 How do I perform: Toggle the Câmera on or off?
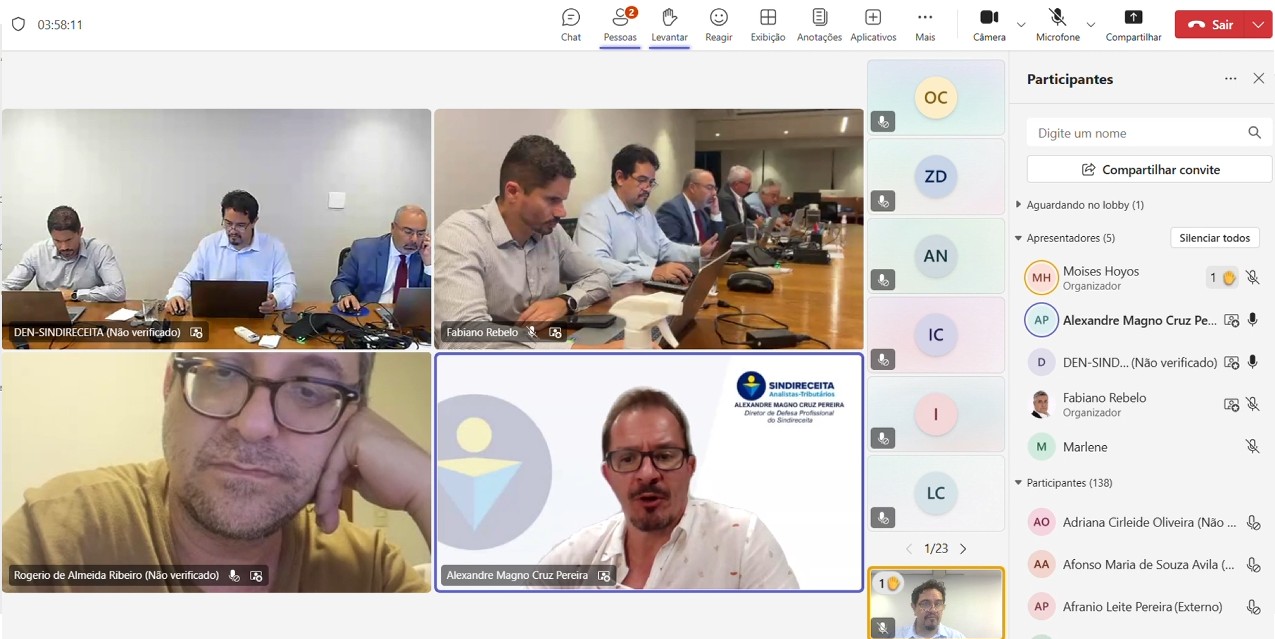[x=988, y=25]
